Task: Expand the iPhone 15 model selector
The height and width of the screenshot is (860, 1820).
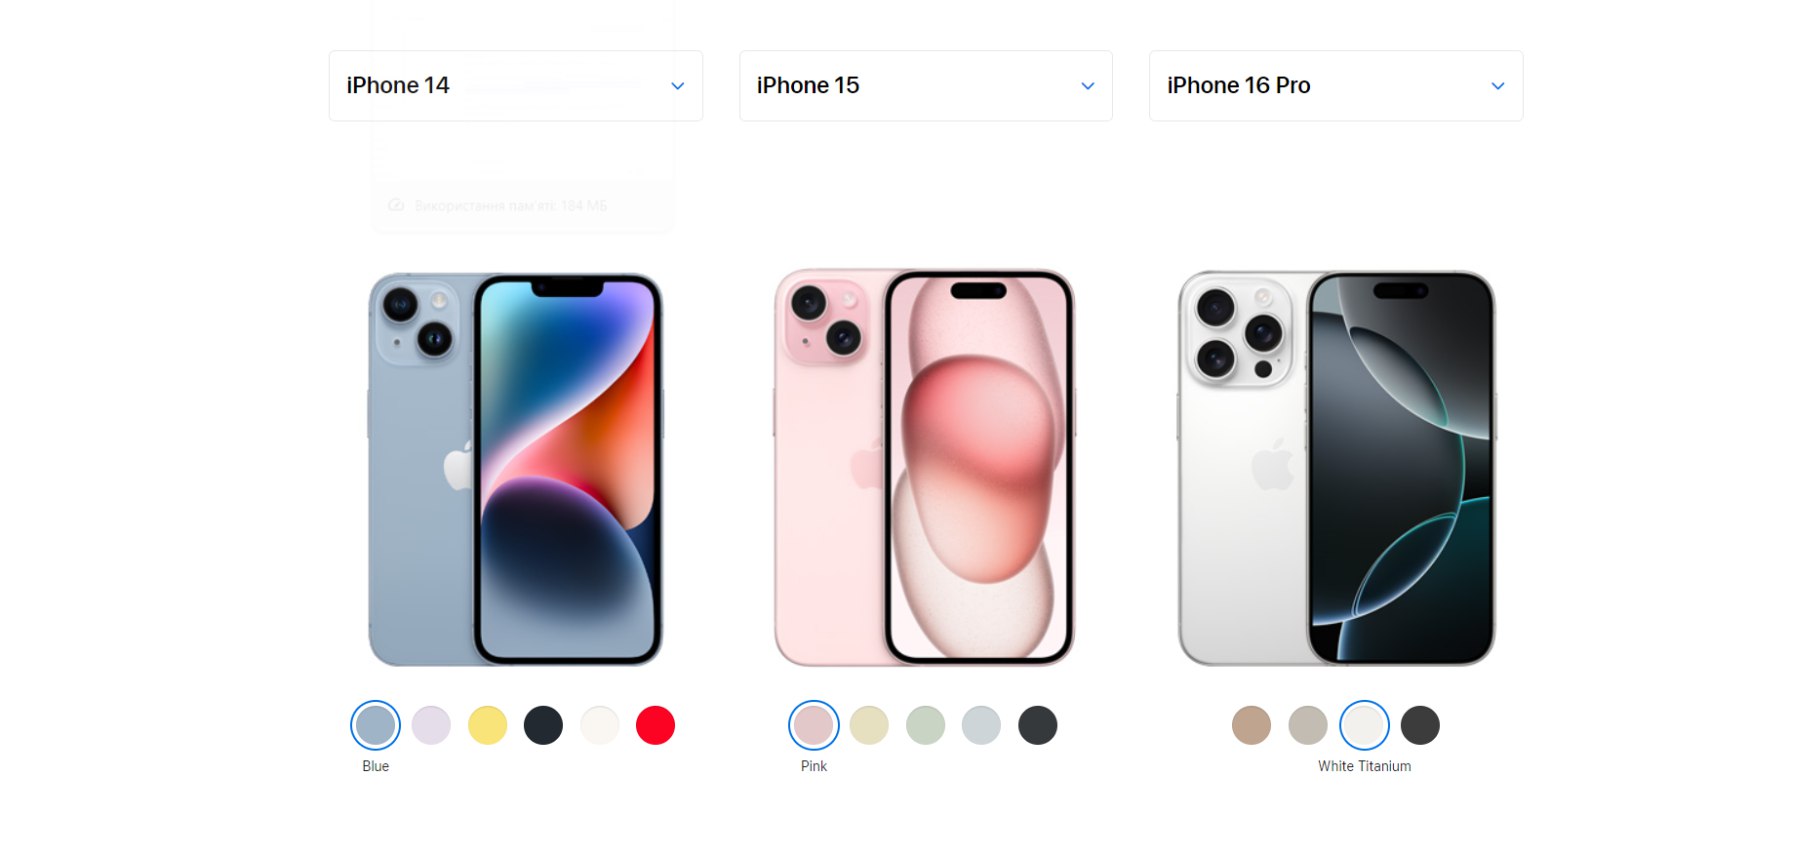Action: coord(926,86)
